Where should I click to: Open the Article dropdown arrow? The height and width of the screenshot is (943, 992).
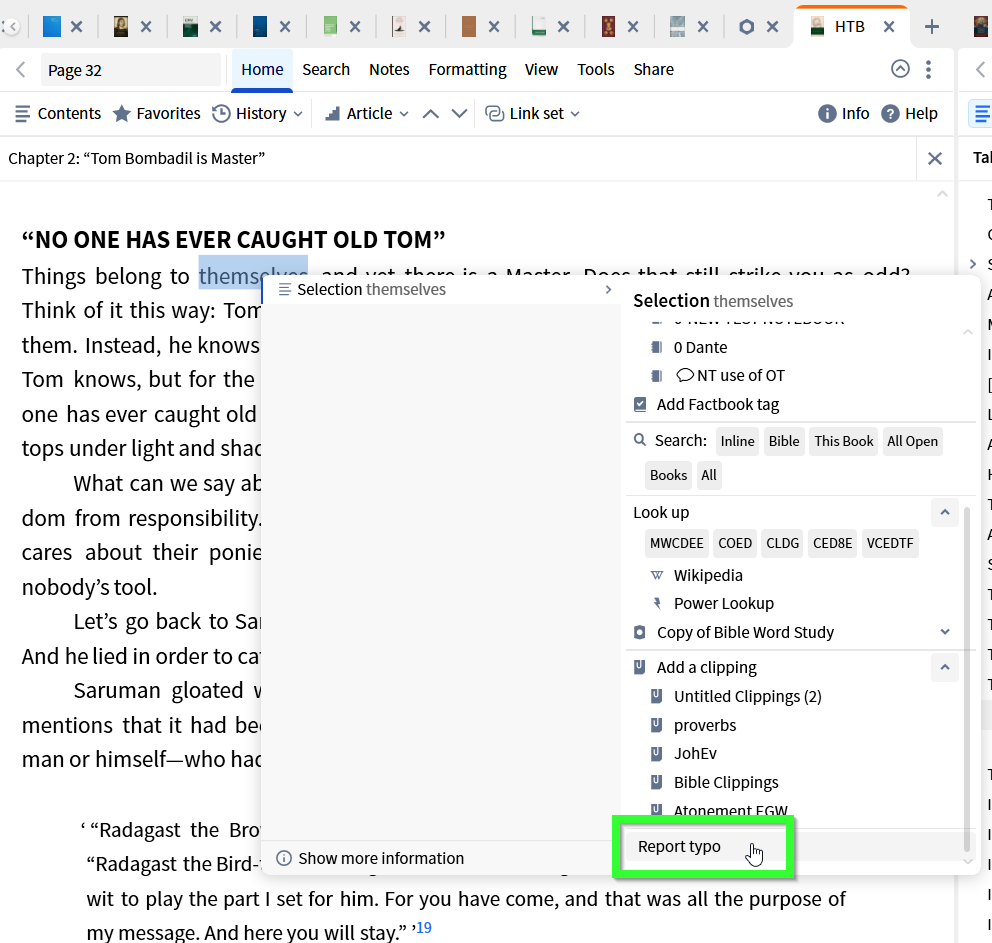click(404, 114)
